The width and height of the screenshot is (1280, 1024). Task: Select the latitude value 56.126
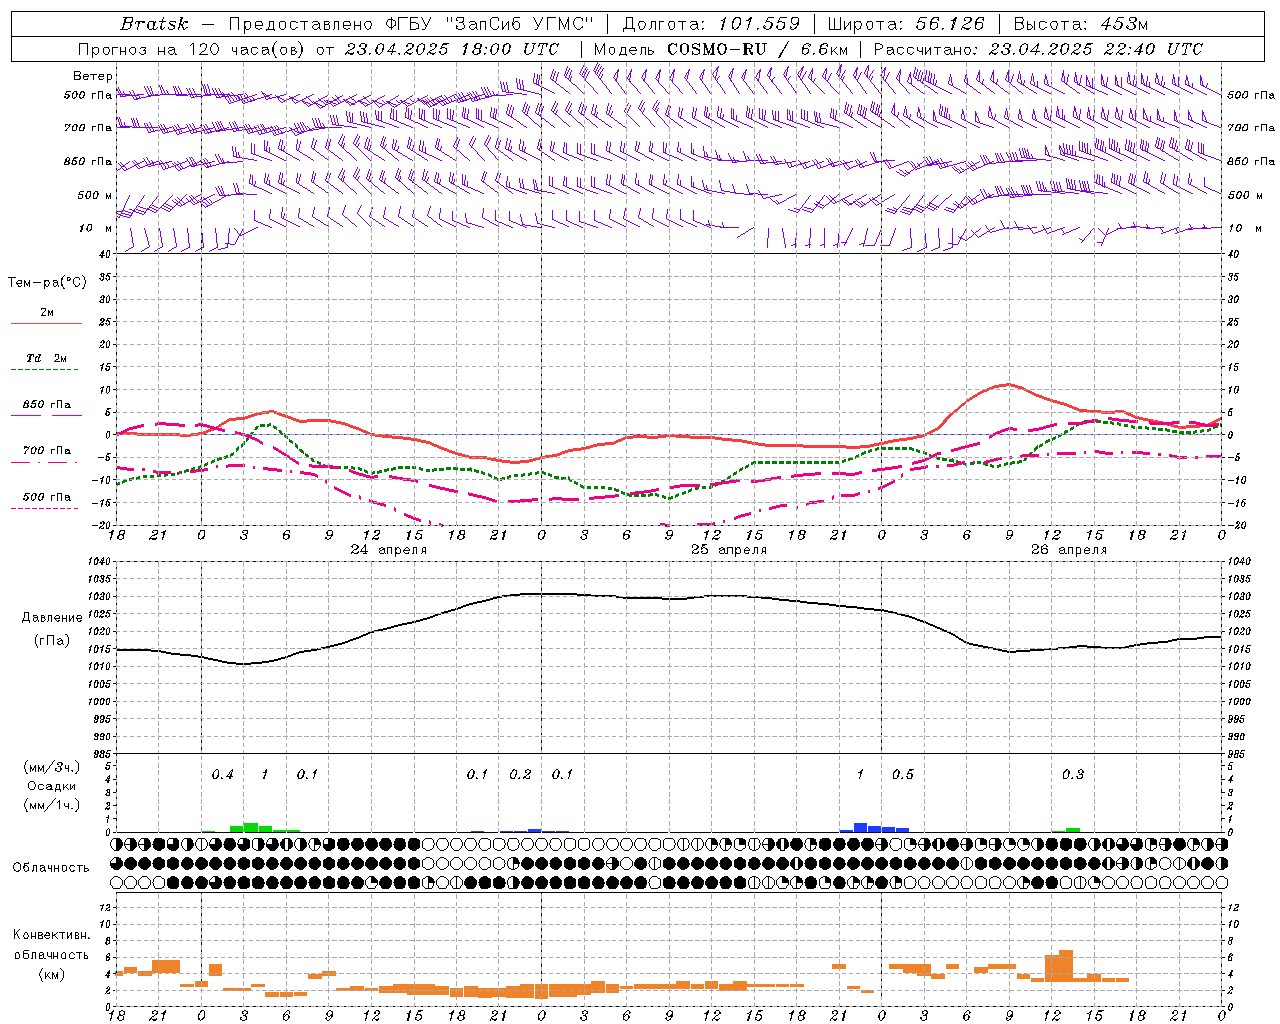pos(950,24)
